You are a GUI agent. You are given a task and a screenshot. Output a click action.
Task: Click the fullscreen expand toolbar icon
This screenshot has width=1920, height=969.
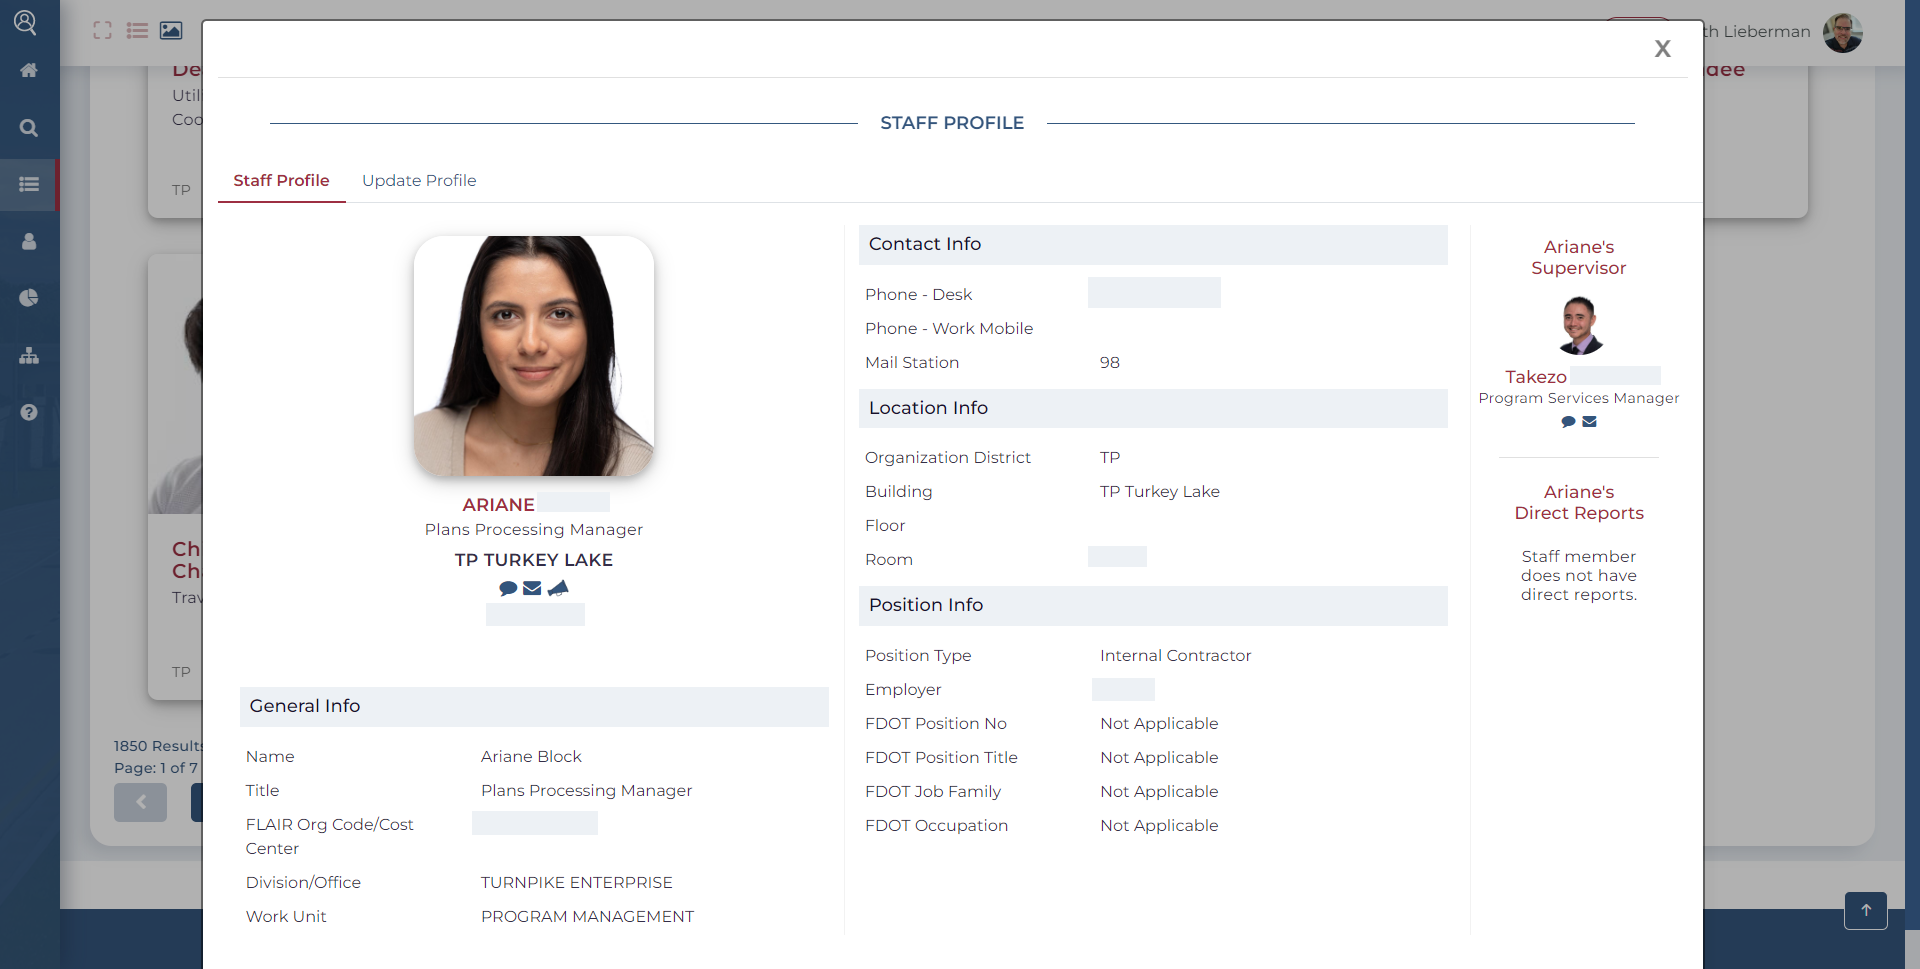click(x=102, y=31)
